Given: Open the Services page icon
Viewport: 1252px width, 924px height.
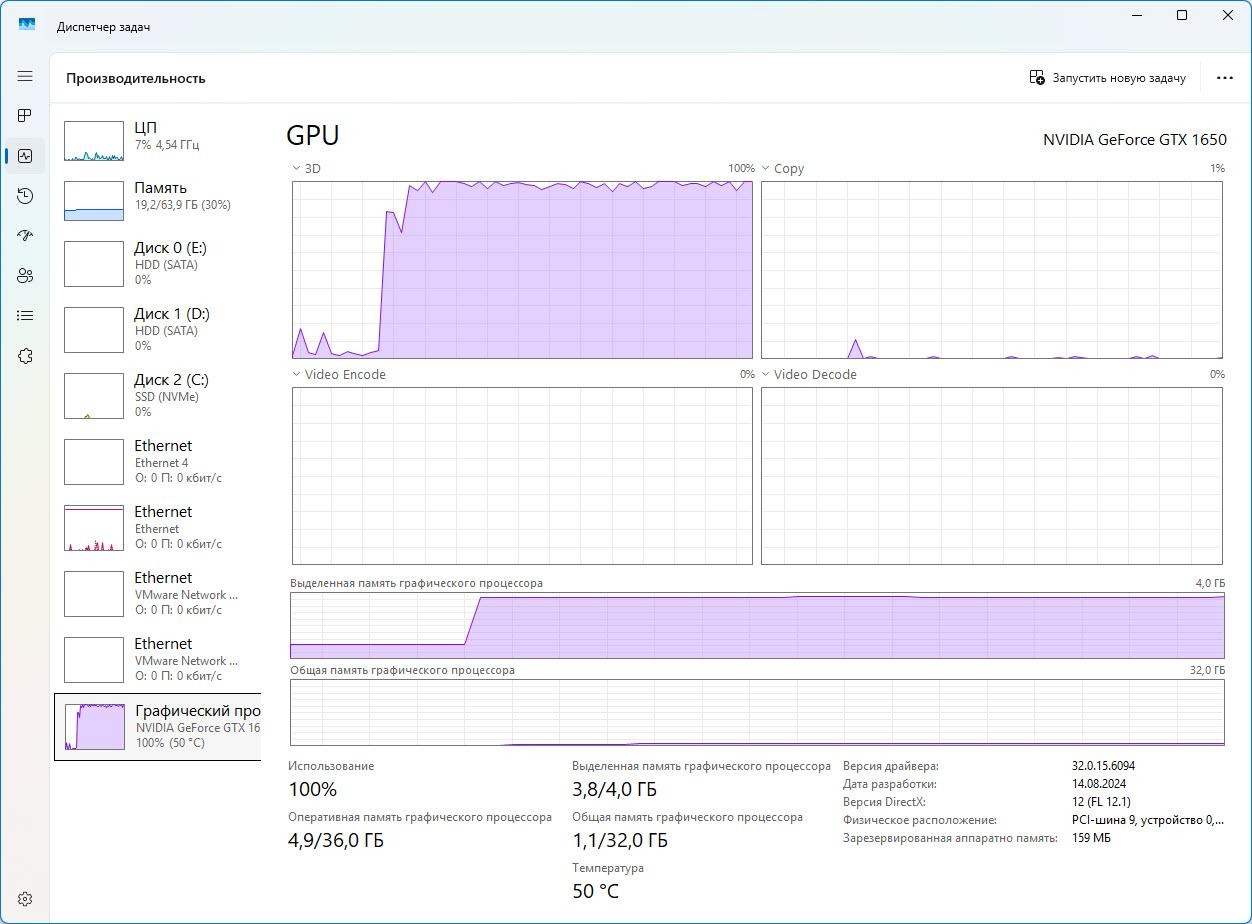Looking at the screenshot, I should (25, 356).
